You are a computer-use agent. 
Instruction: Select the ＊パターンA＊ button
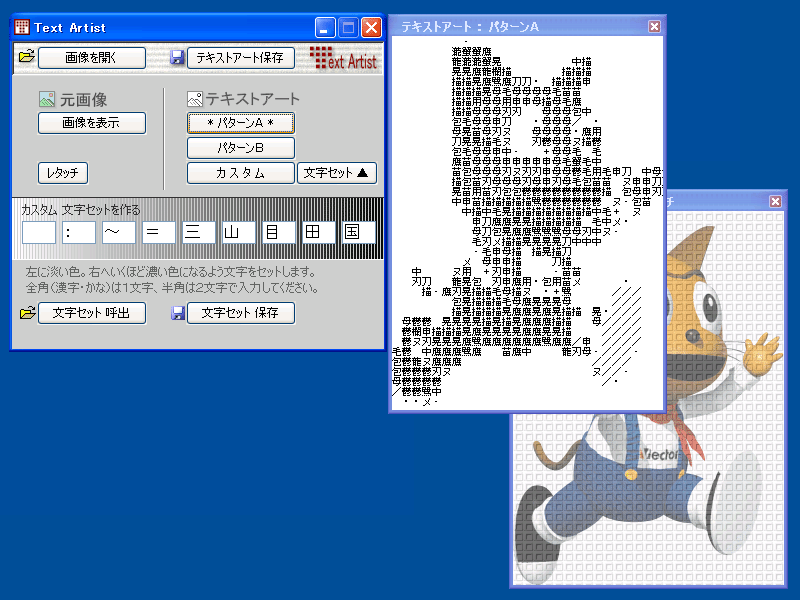(x=241, y=123)
